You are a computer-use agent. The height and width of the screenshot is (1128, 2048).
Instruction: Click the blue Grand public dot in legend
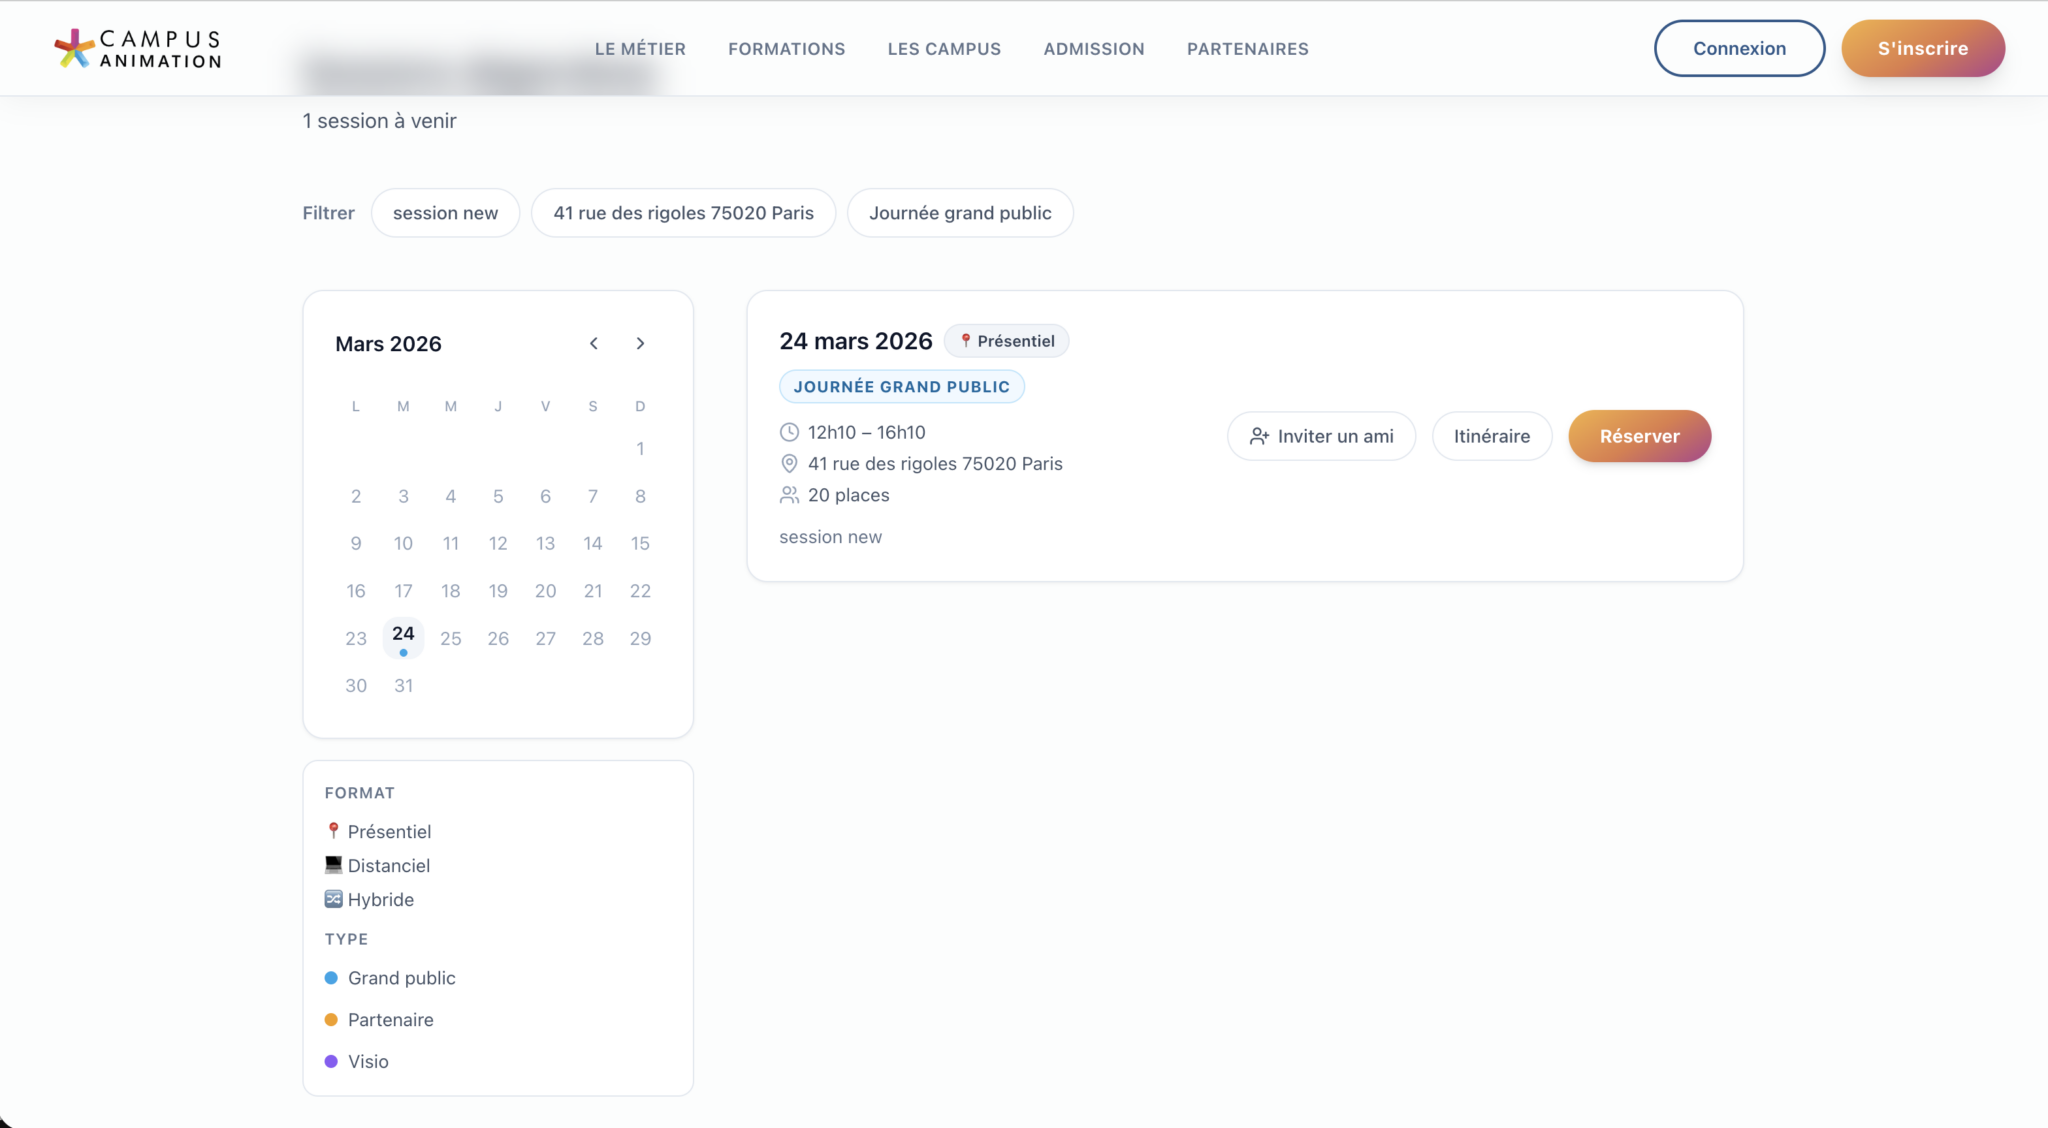pyautogui.click(x=331, y=978)
